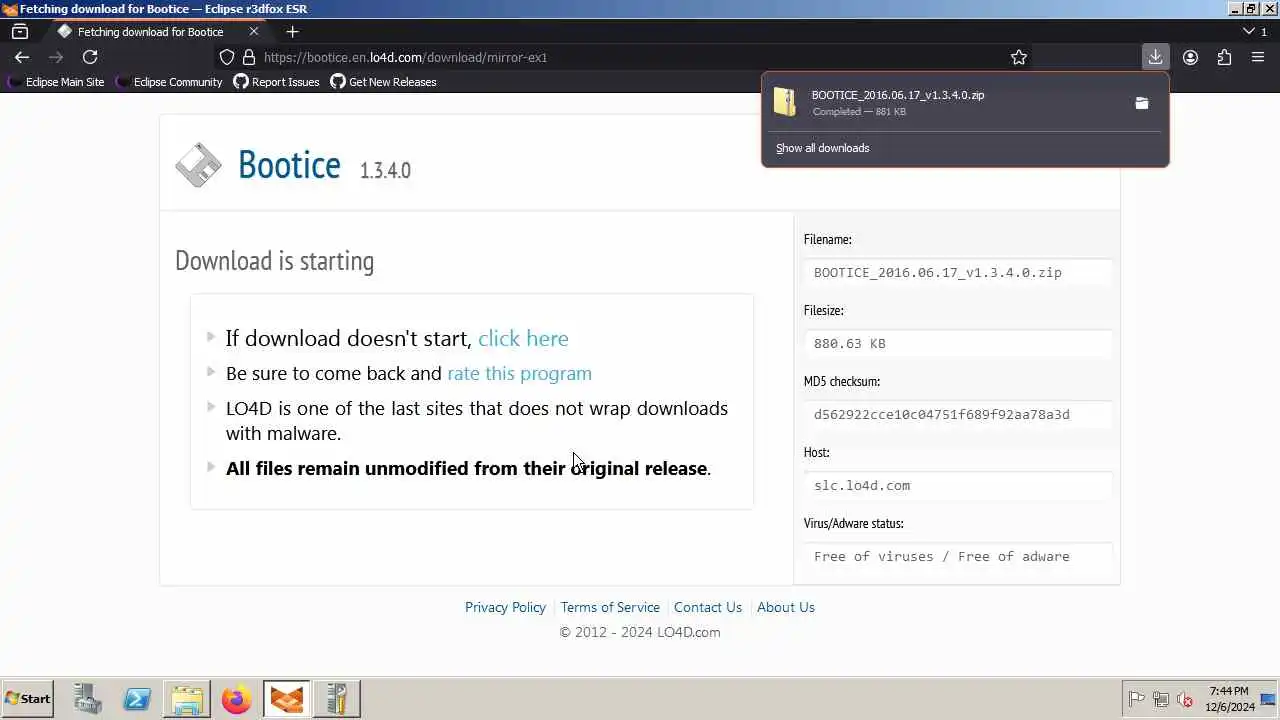Click the muted volume tray icon
Image resolution: width=1280 pixels, height=720 pixels.
1185,699
